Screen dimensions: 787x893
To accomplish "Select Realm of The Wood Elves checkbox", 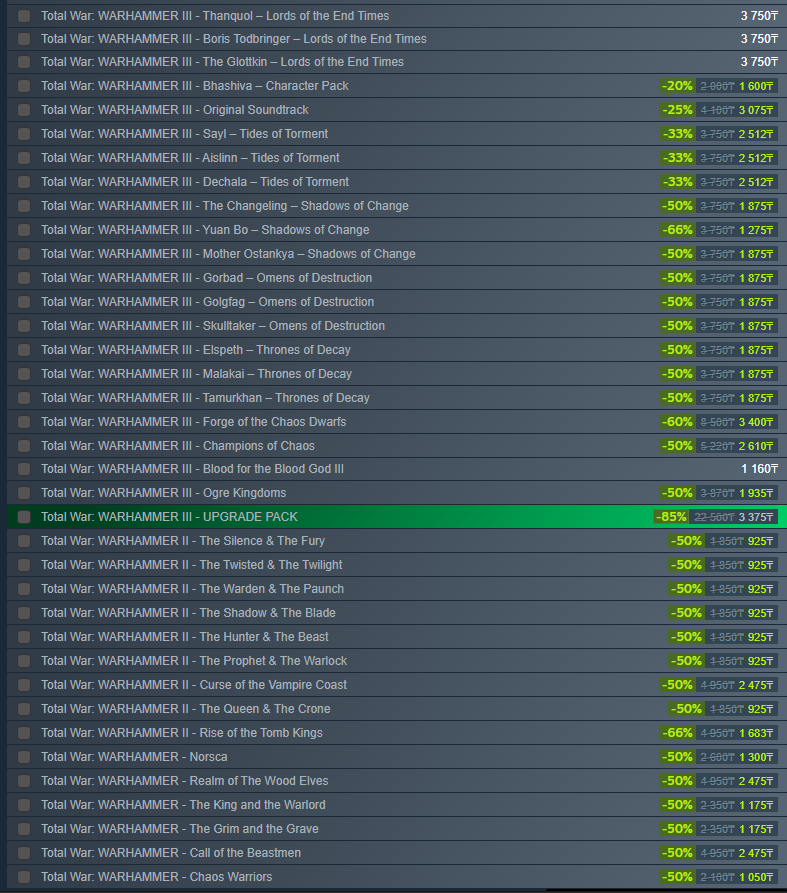I will (x=24, y=781).
